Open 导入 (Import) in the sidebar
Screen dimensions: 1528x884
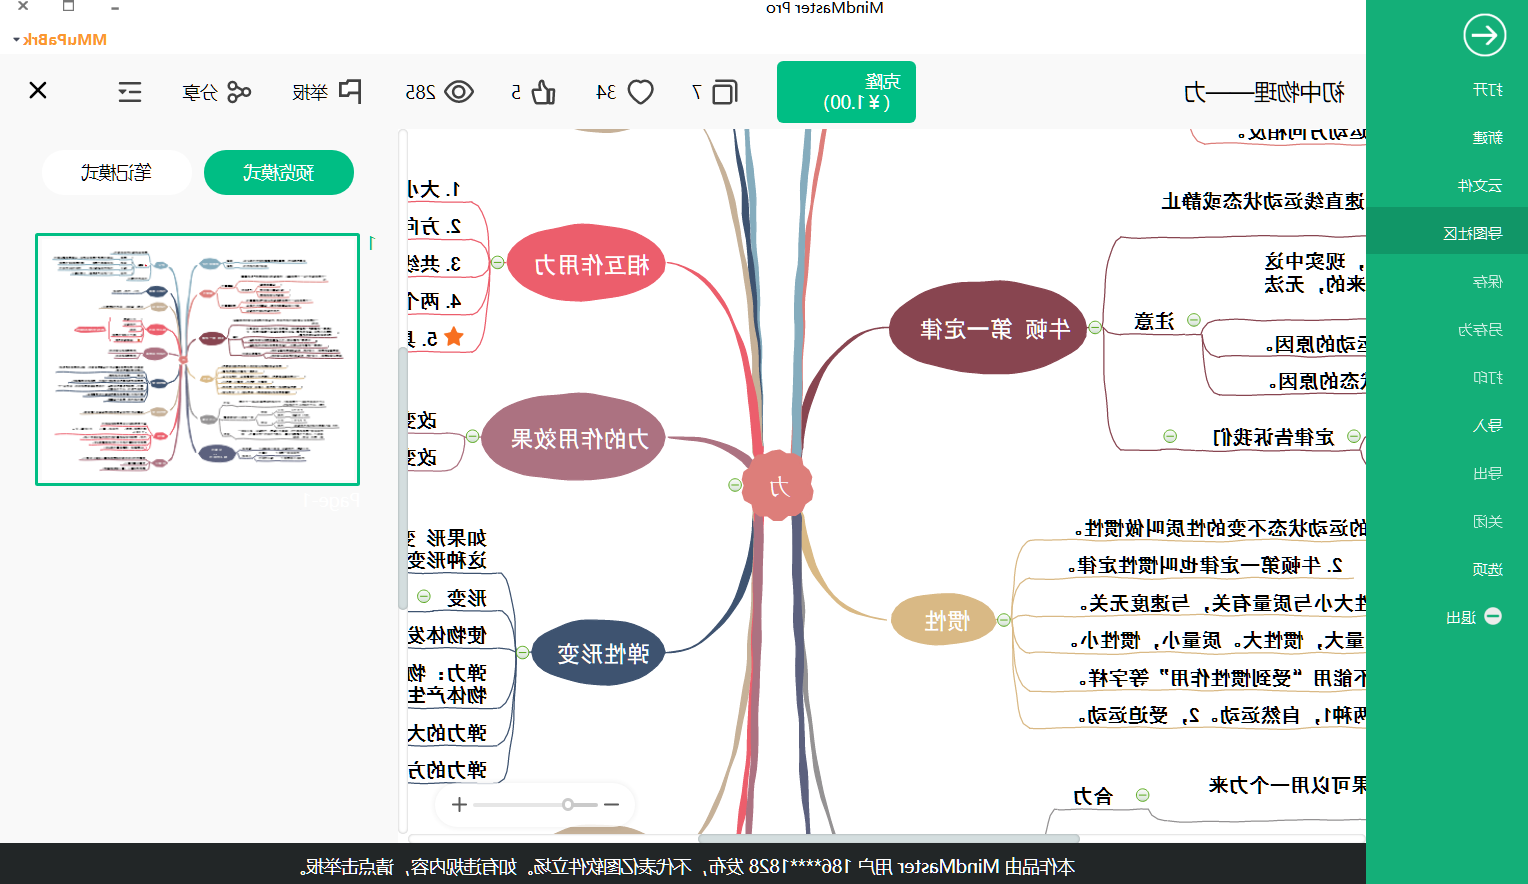pos(1487,426)
